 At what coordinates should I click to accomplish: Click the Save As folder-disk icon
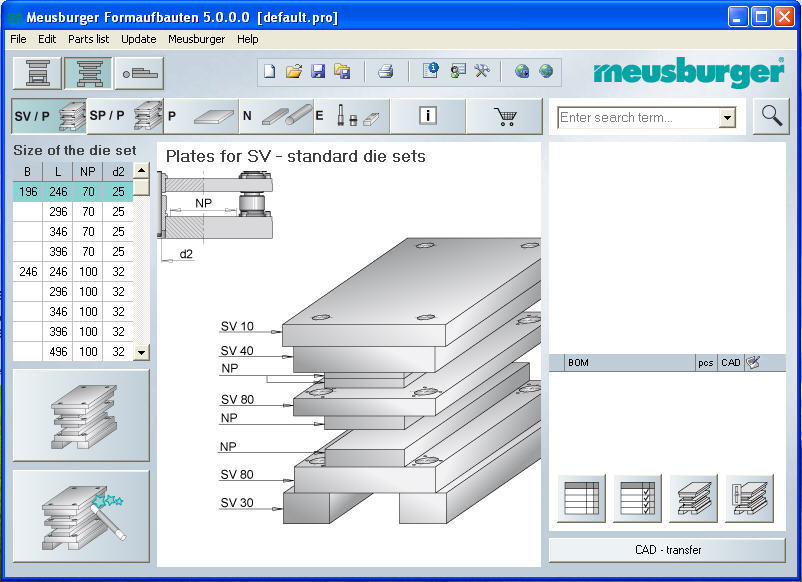click(x=342, y=71)
